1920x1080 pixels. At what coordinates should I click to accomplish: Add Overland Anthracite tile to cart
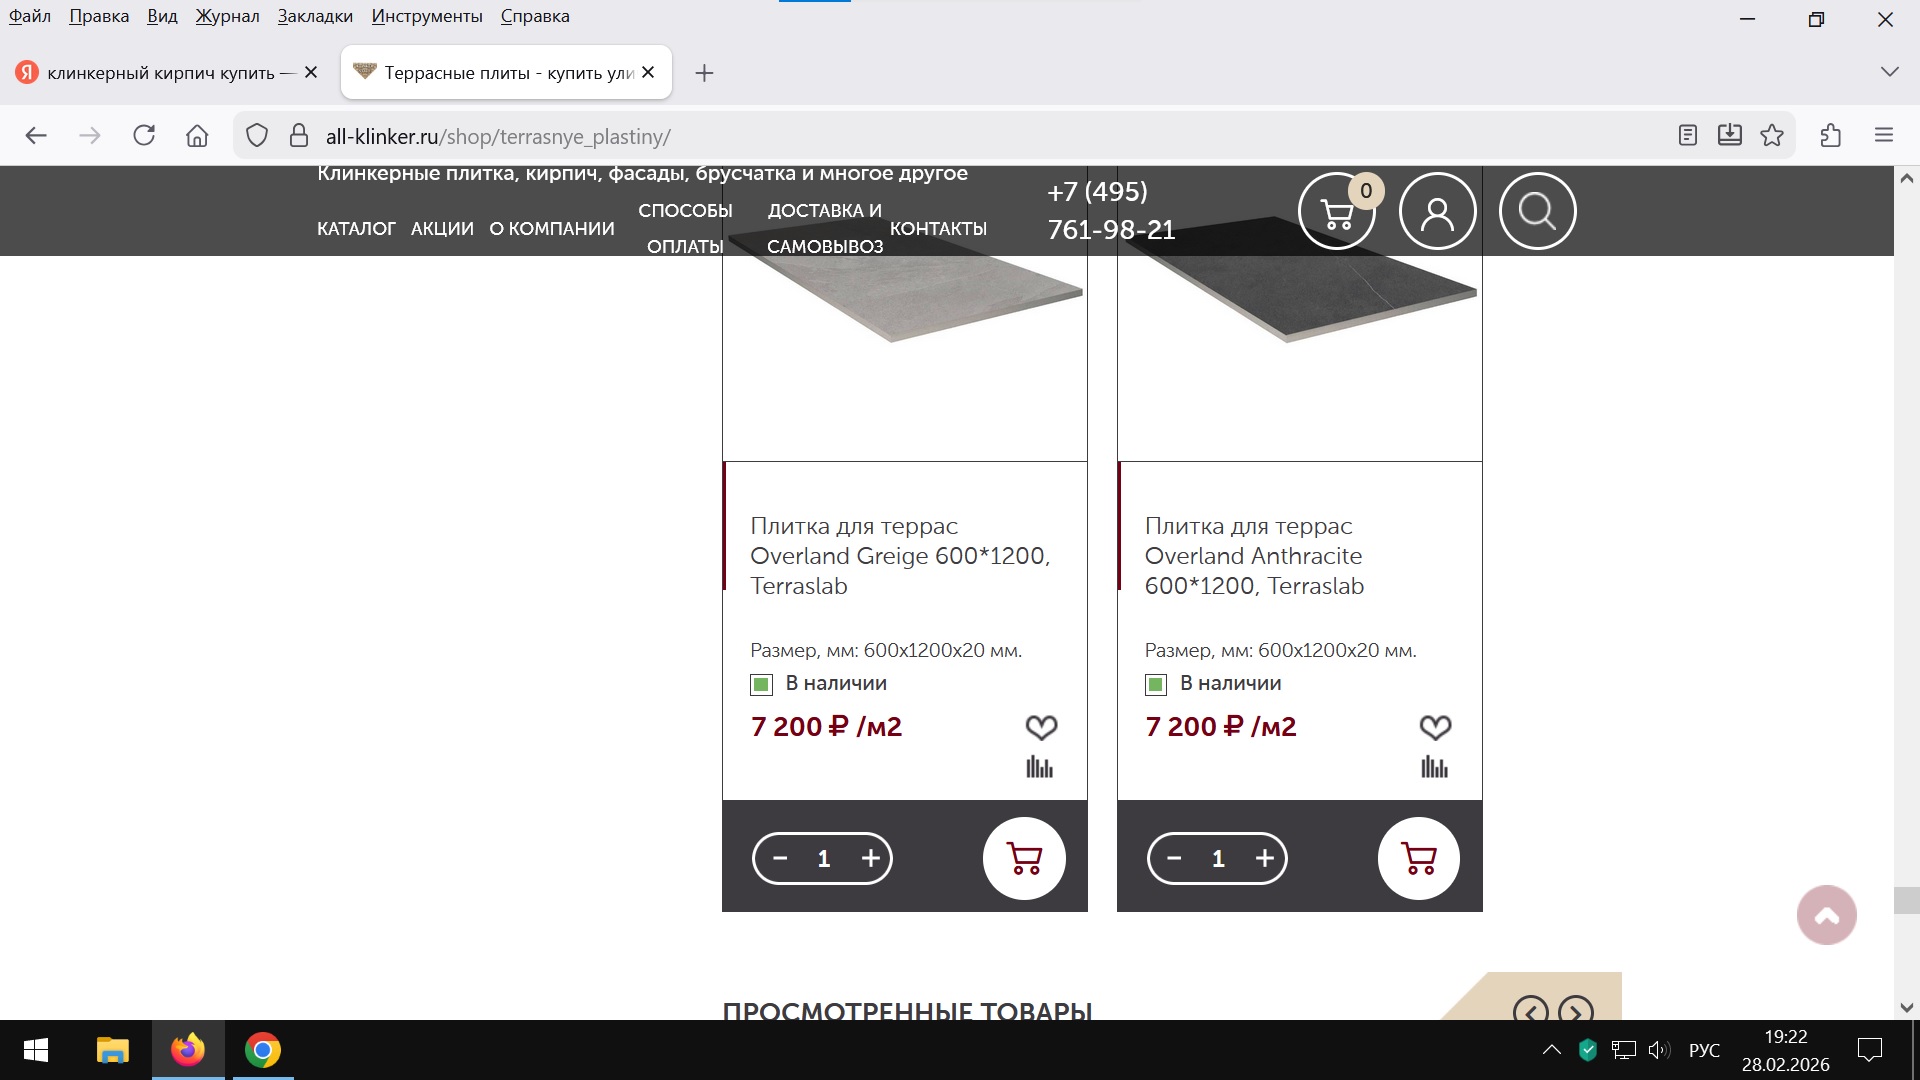point(1418,858)
